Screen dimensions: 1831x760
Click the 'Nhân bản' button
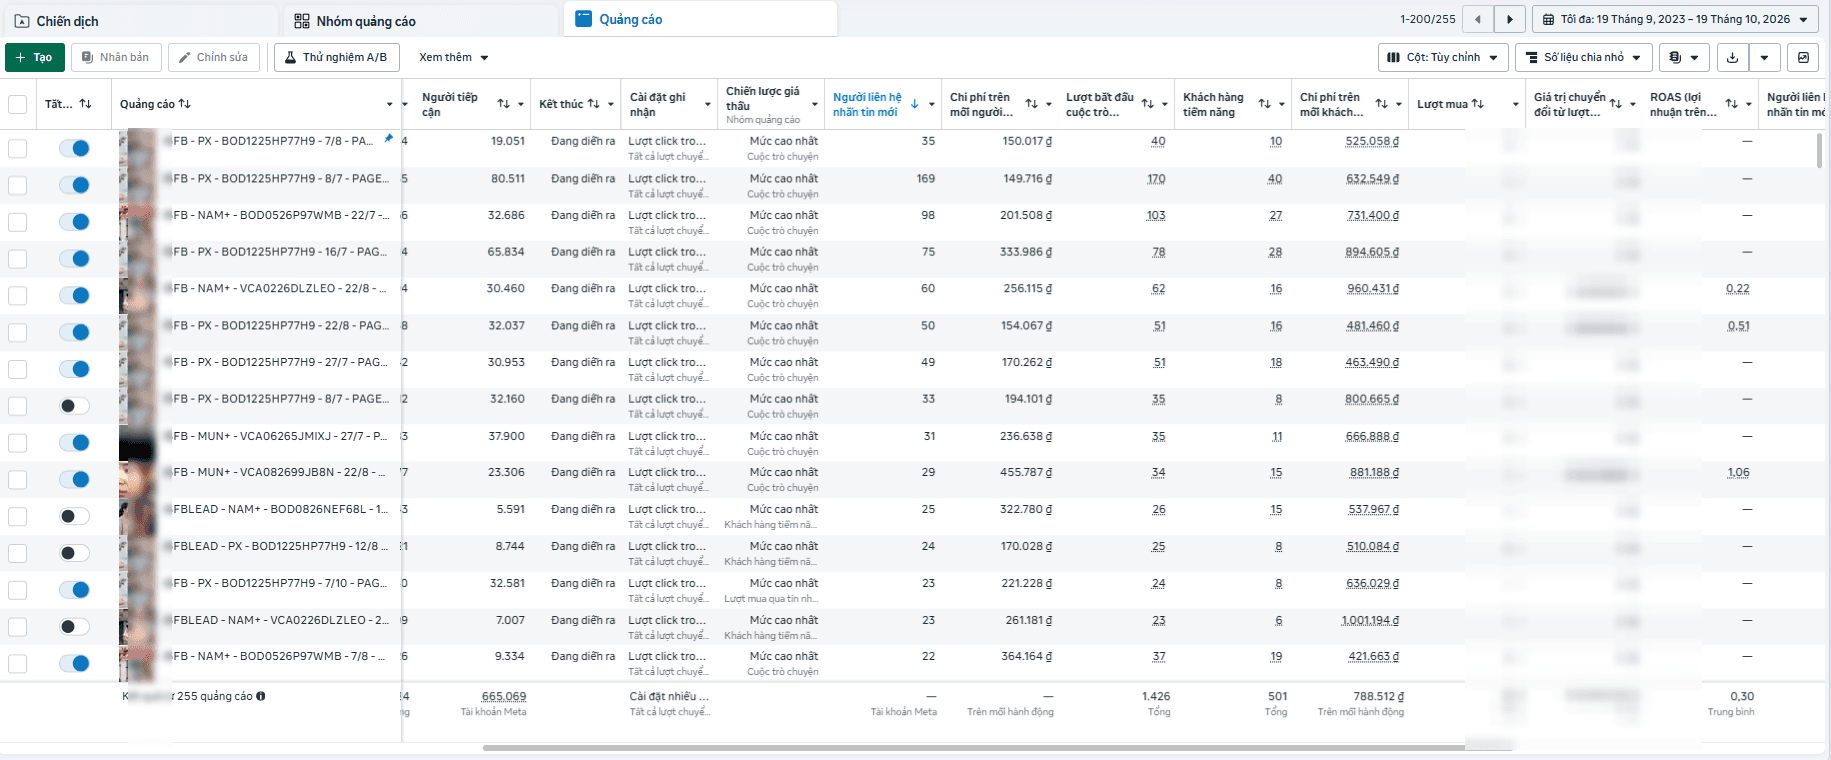116,57
